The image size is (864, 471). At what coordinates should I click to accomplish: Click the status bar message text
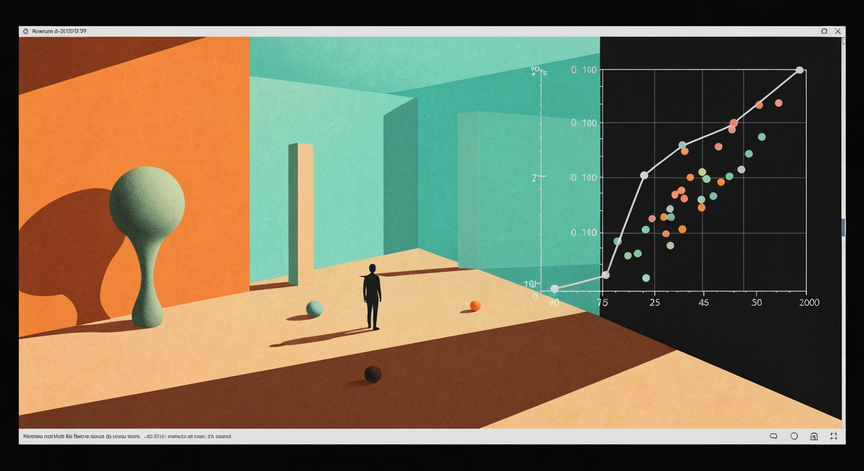(127, 436)
